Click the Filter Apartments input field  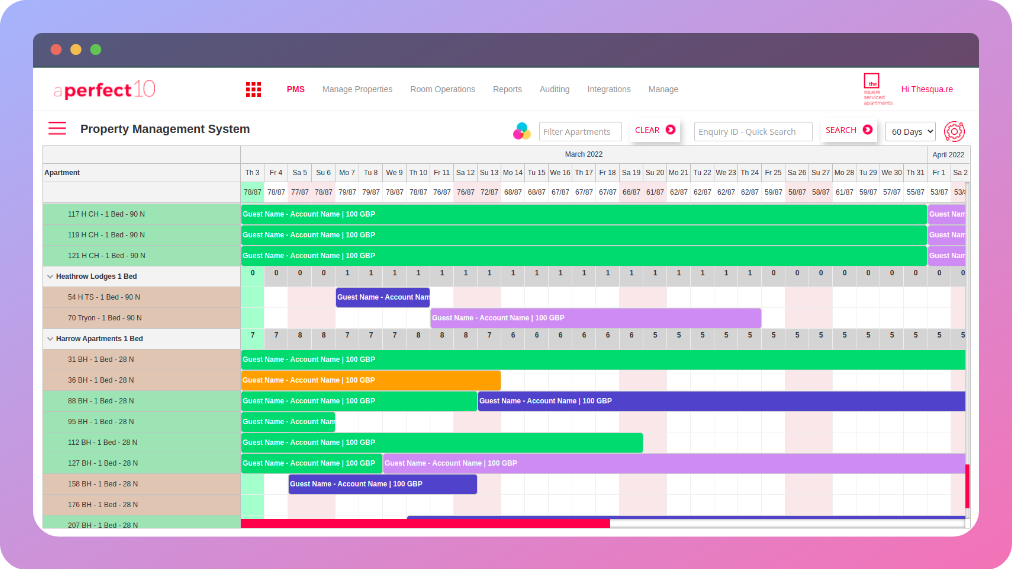point(580,132)
